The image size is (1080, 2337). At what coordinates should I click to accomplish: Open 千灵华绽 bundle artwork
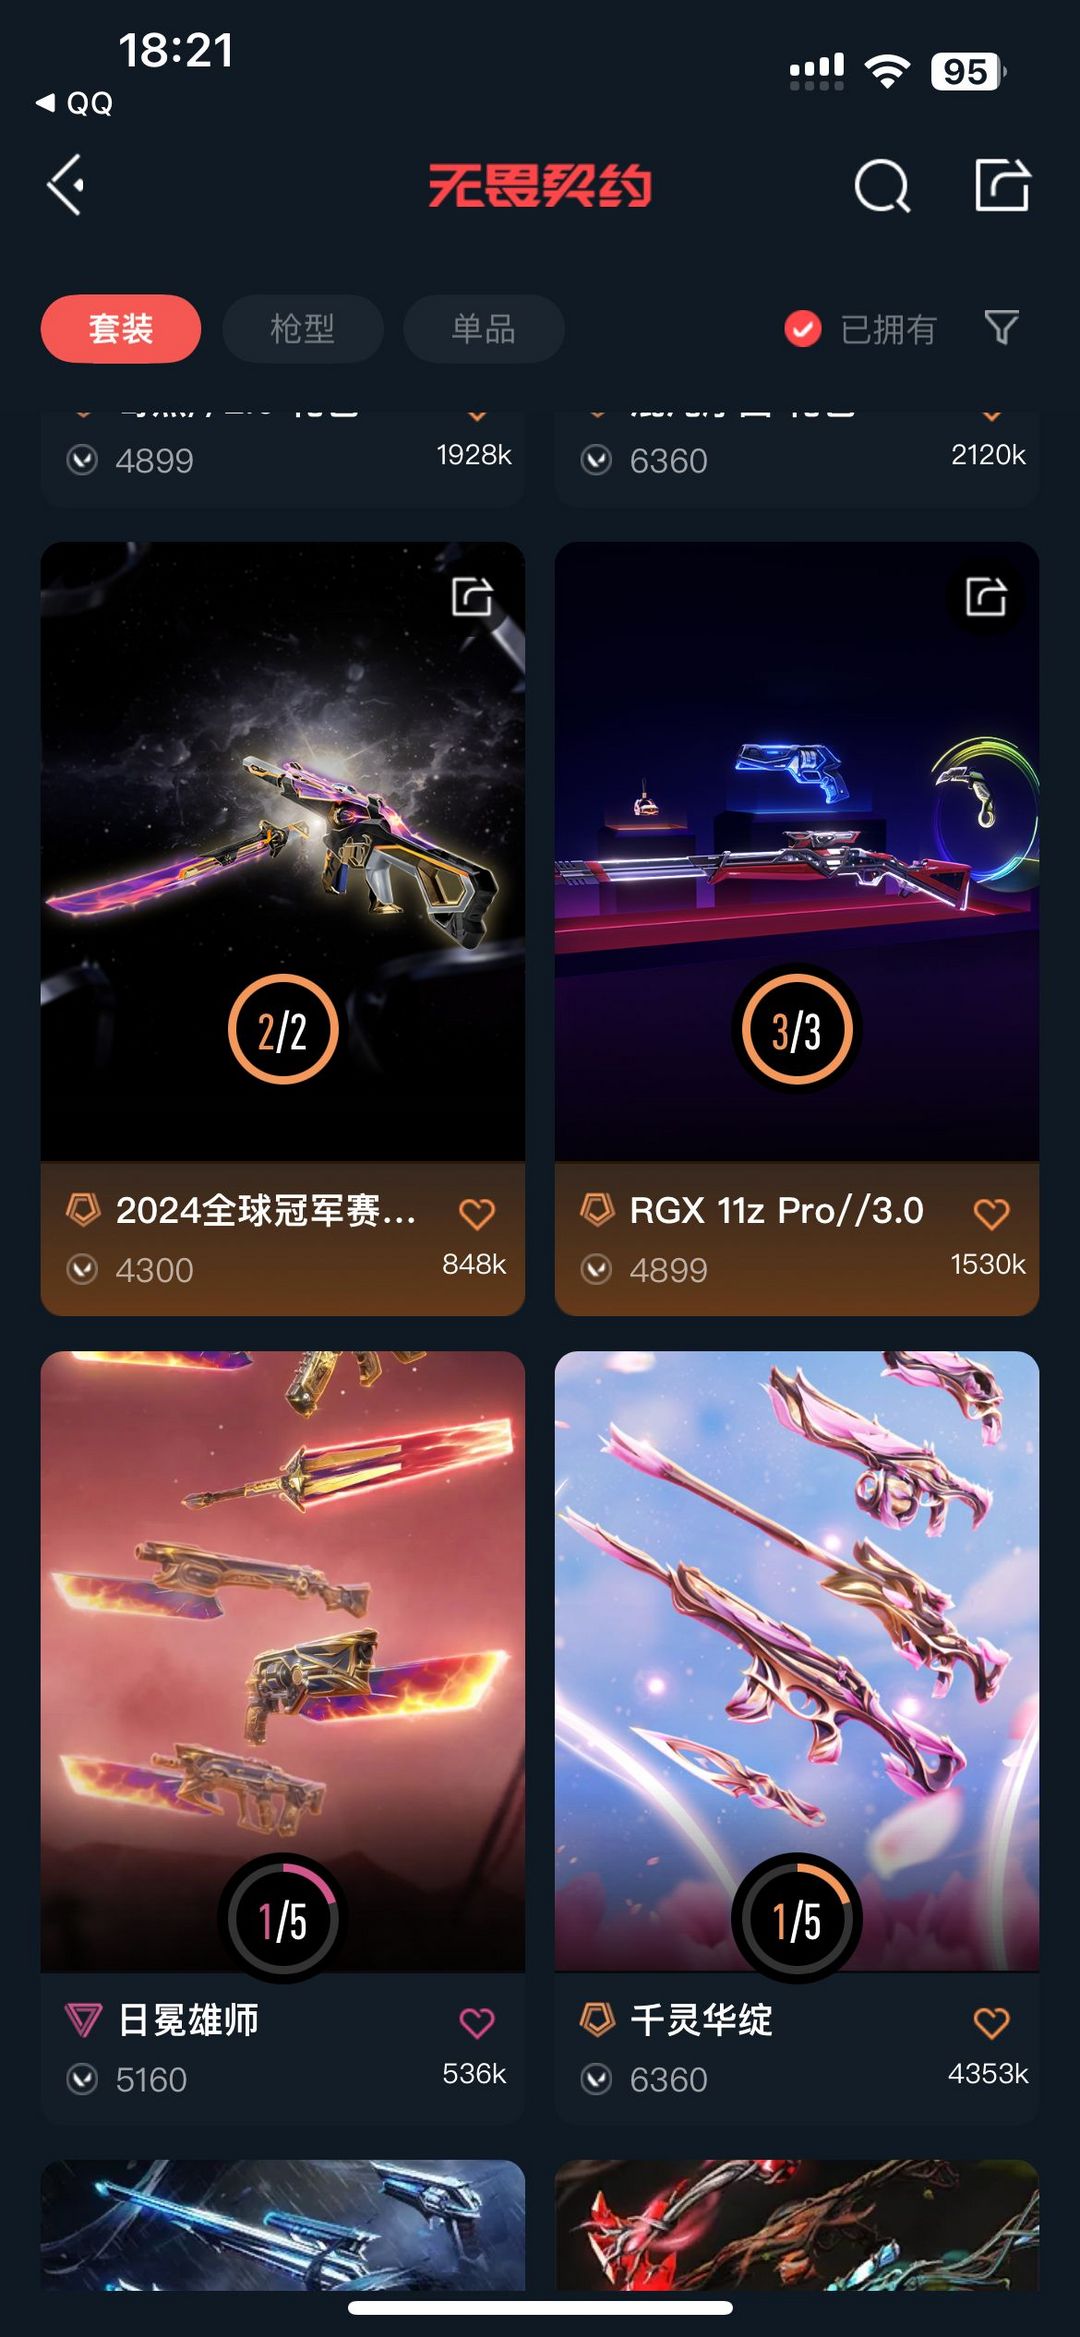click(x=797, y=1660)
